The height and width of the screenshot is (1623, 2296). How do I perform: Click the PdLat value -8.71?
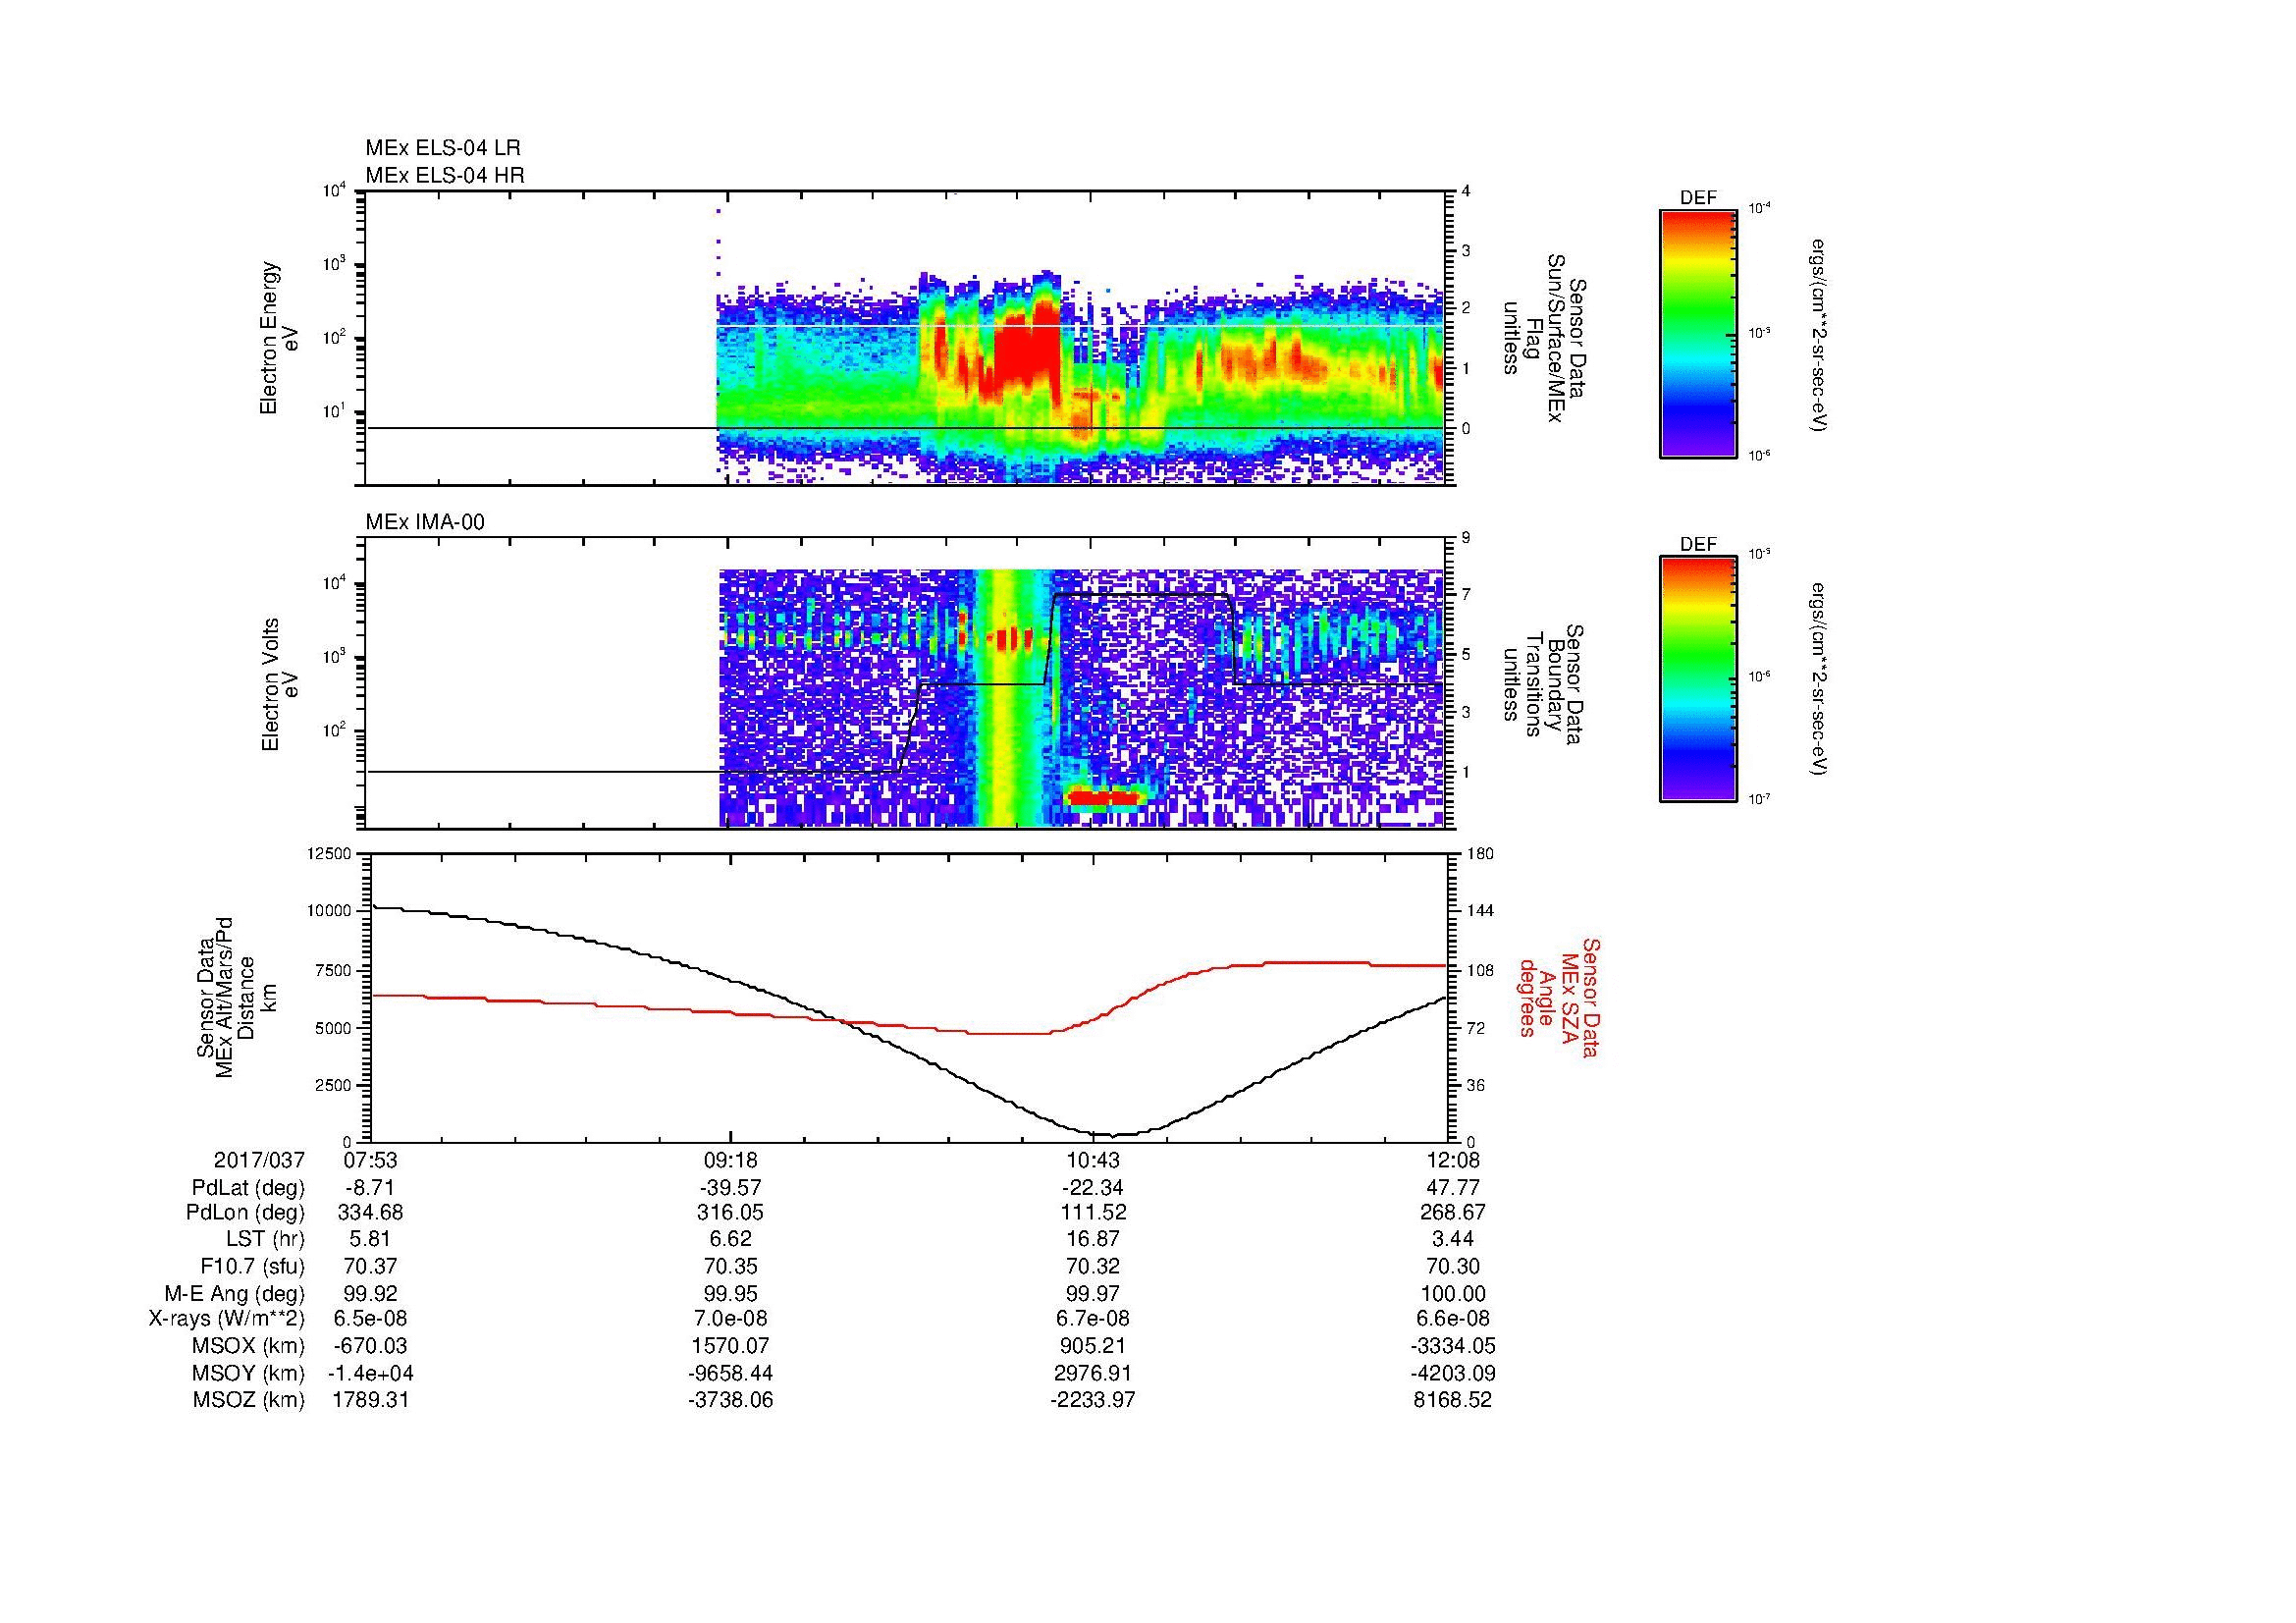(x=370, y=1187)
